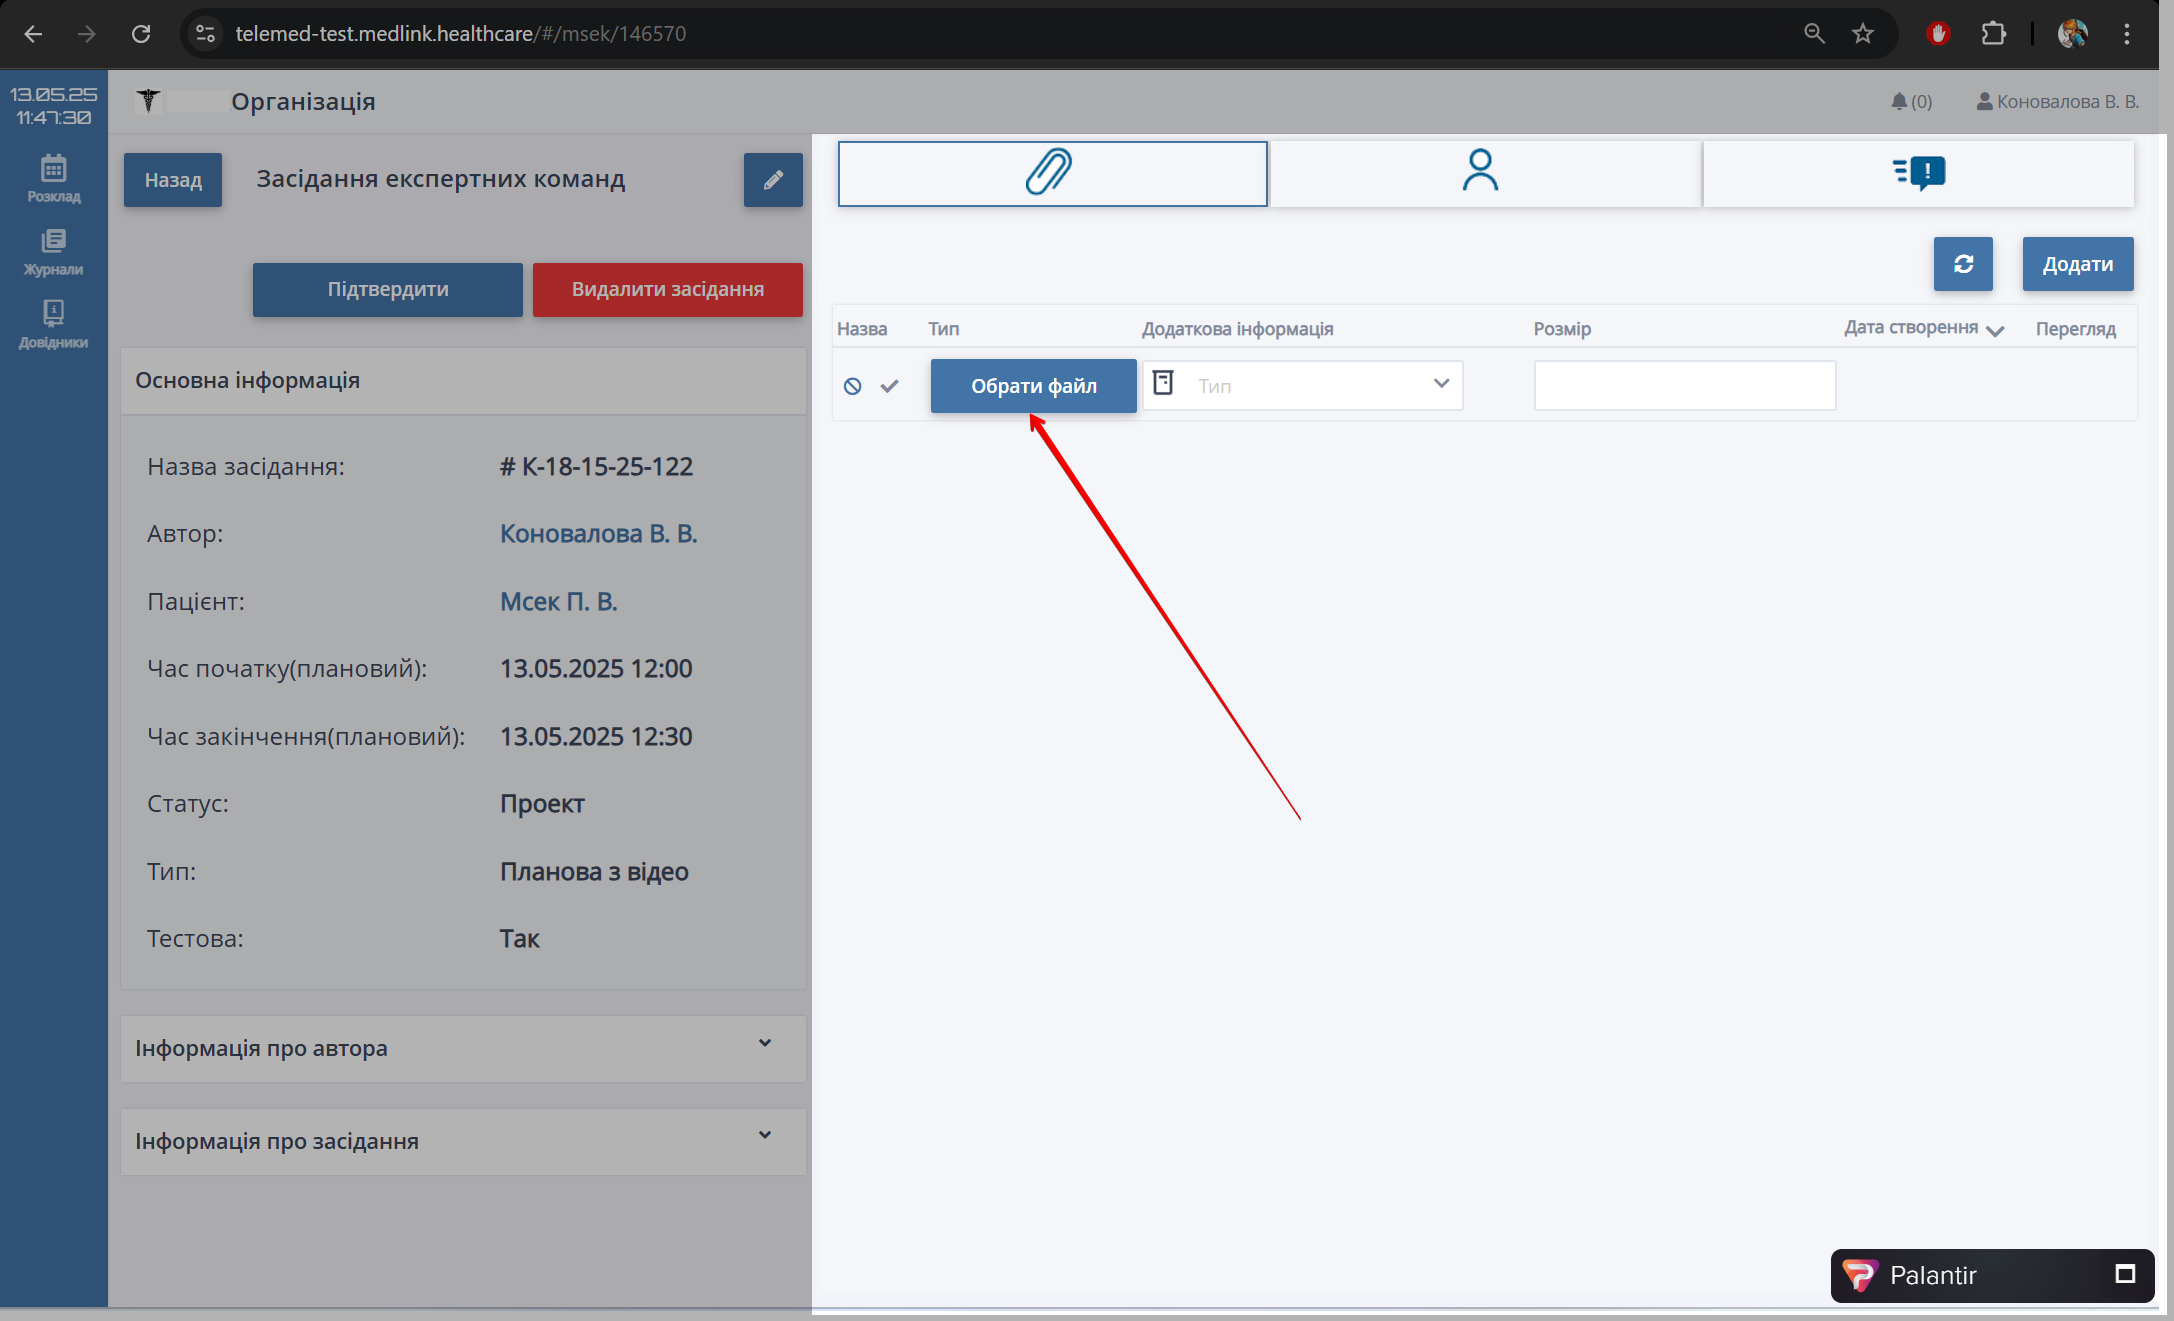The width and height of the screenshot is (2174, 1321).
Task: Click the notifications bell icon
Action: [1899, 101]
